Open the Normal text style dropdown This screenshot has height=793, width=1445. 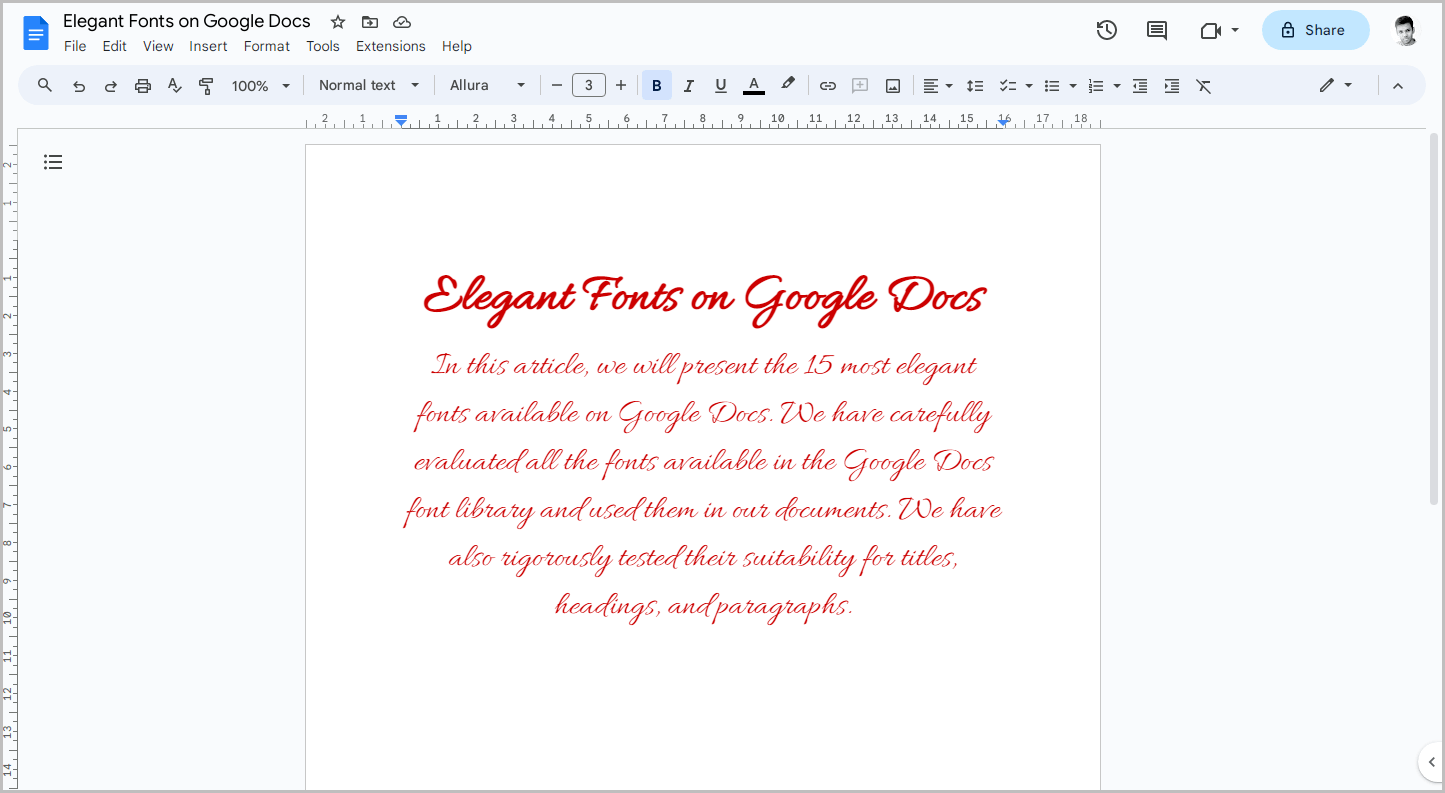[367, 85]
